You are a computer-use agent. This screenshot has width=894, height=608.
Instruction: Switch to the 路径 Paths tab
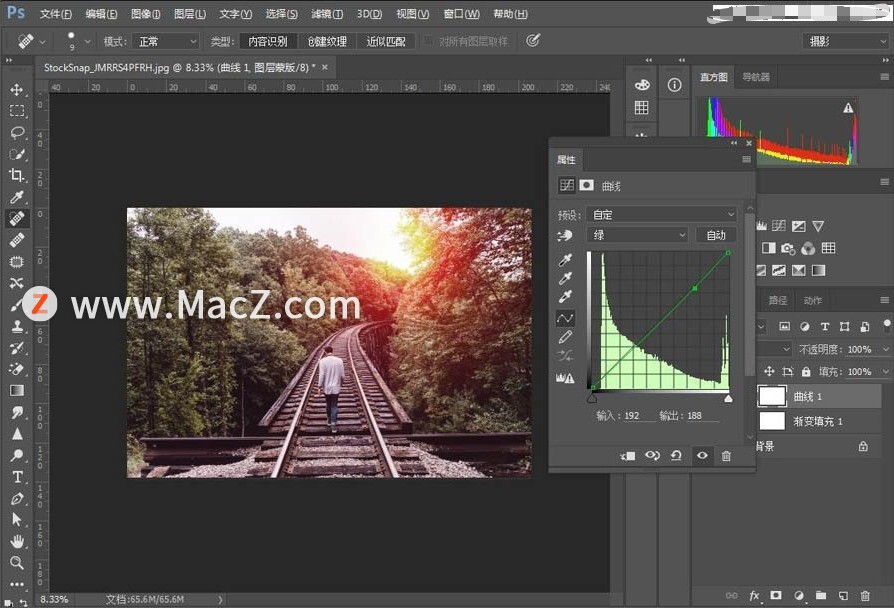click(x=778, y=300)
